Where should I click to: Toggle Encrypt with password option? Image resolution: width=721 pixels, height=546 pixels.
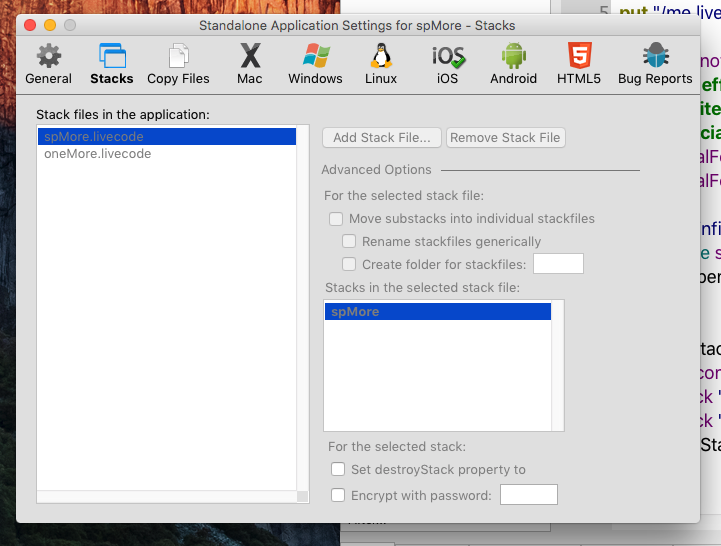pyautogui.click(x=338, y=495)
